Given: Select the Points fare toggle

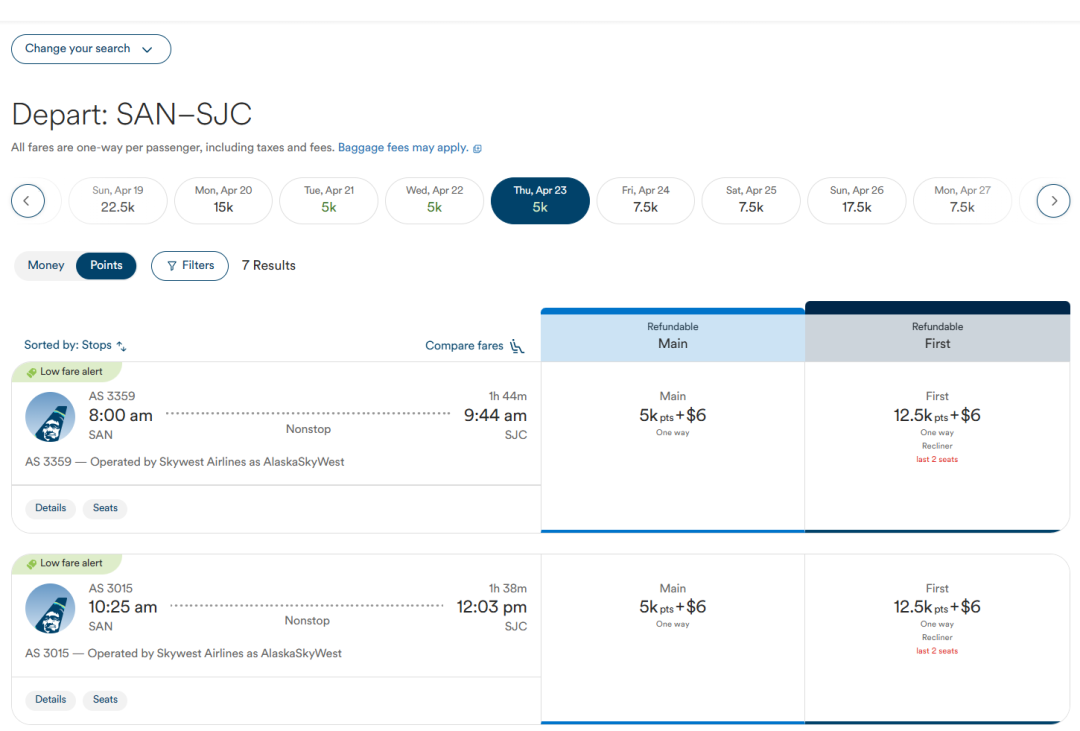Looking at the screenshot, I should 106,266.
